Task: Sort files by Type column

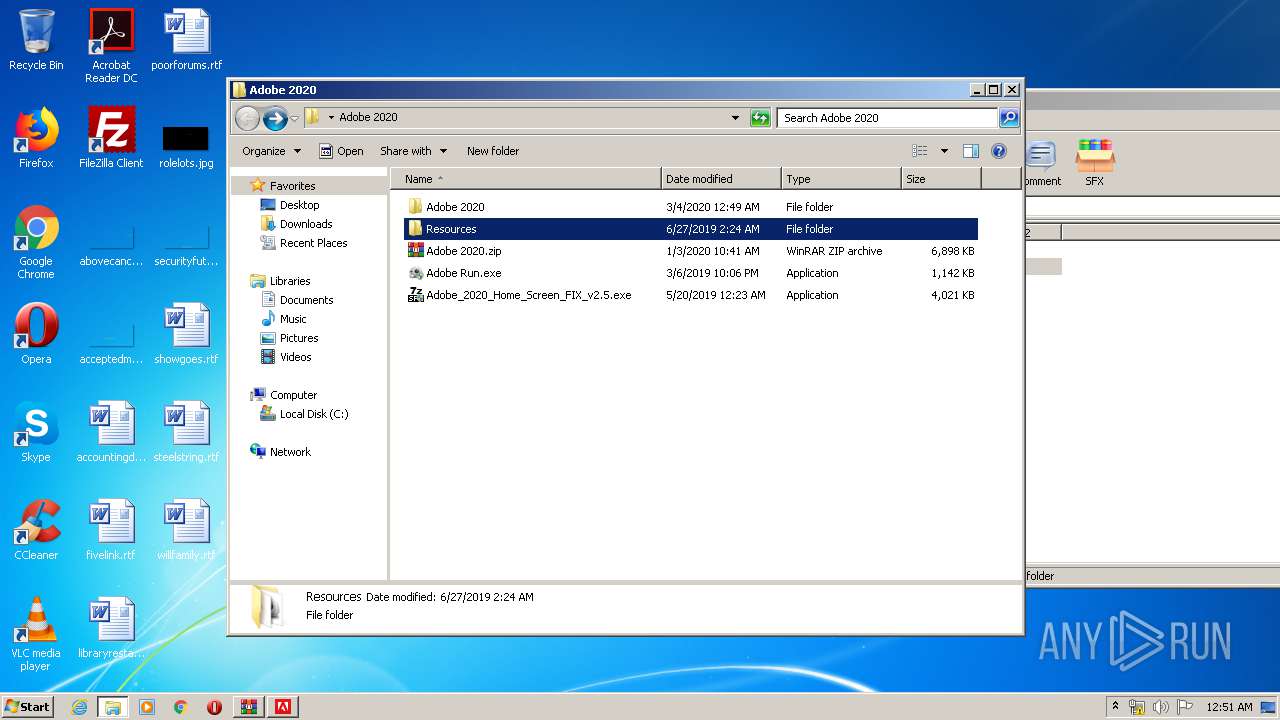Action: pyautogui.click(x=841, y=179)
